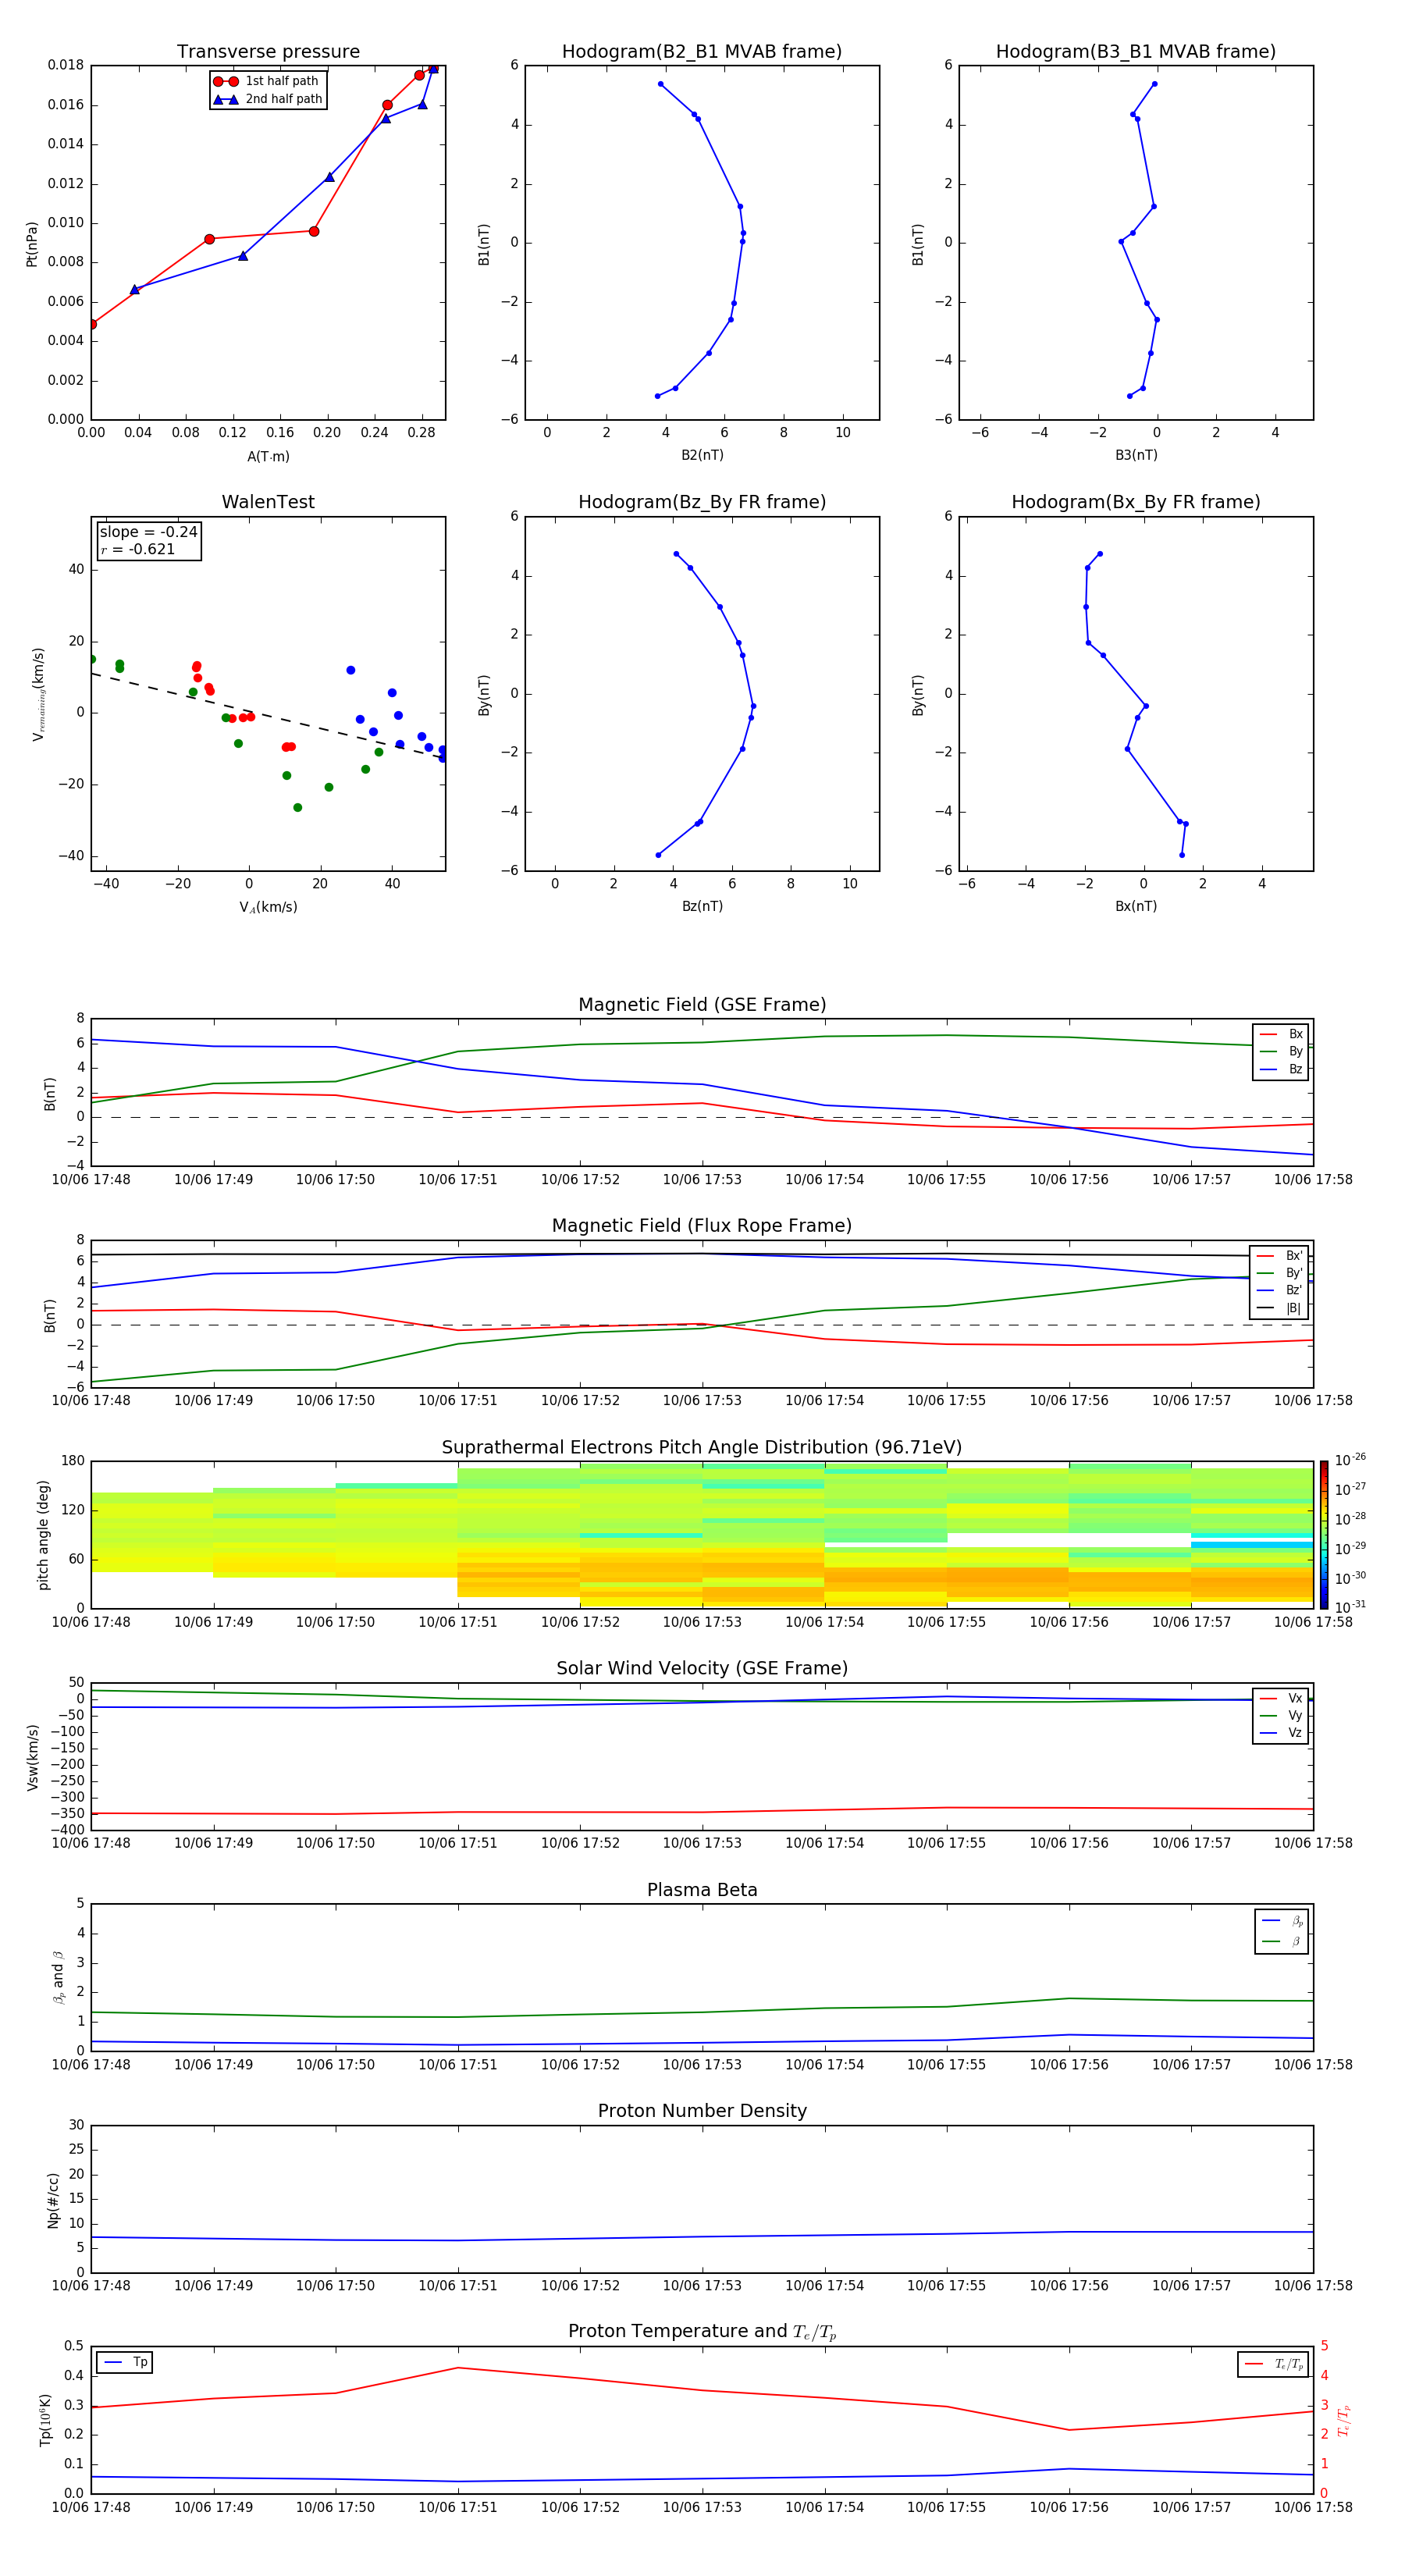Select 'By' in the GSE field legend
The image size is (1405, 2576).
1281,1051
